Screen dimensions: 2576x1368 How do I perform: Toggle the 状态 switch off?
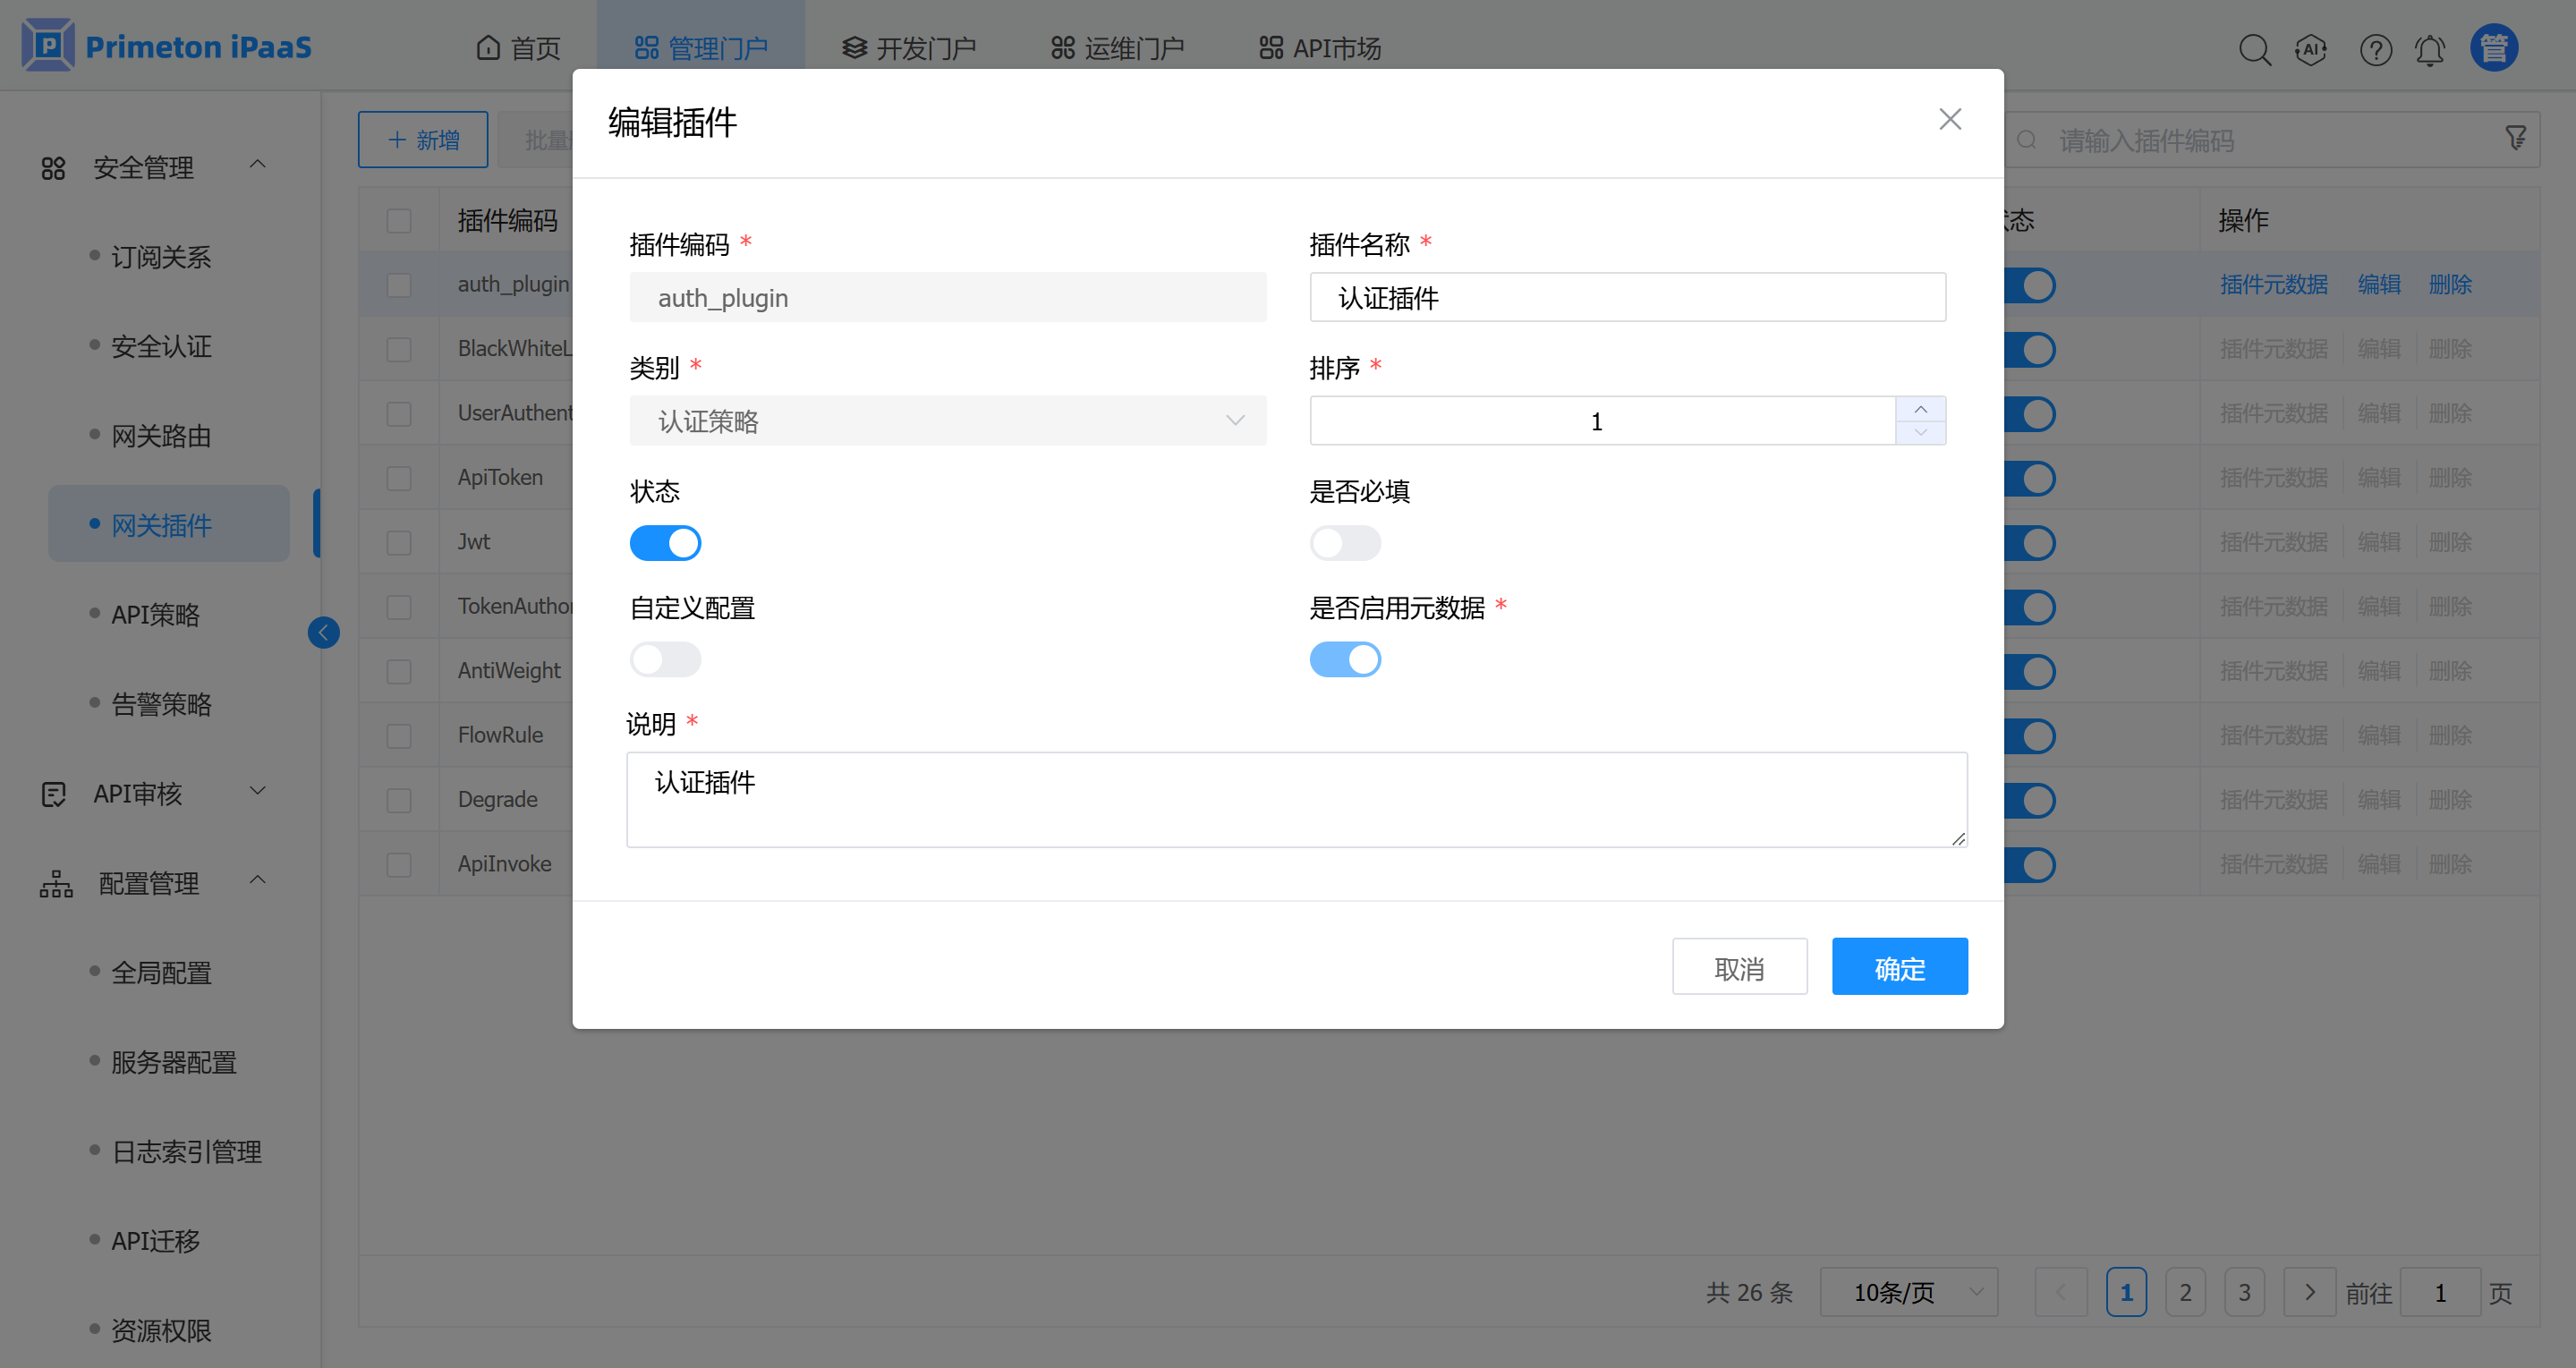point(665,543)
